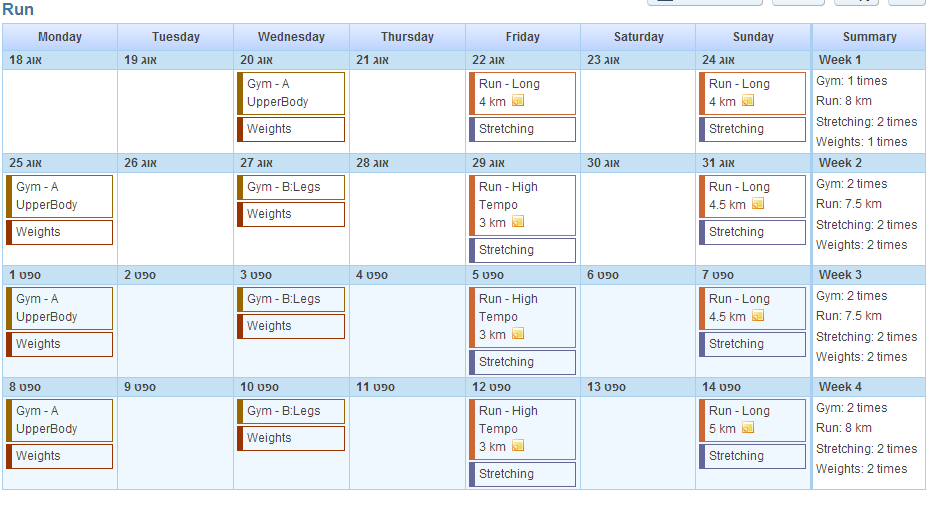Click the Saturday Sep 13 date header

[638, 387]
